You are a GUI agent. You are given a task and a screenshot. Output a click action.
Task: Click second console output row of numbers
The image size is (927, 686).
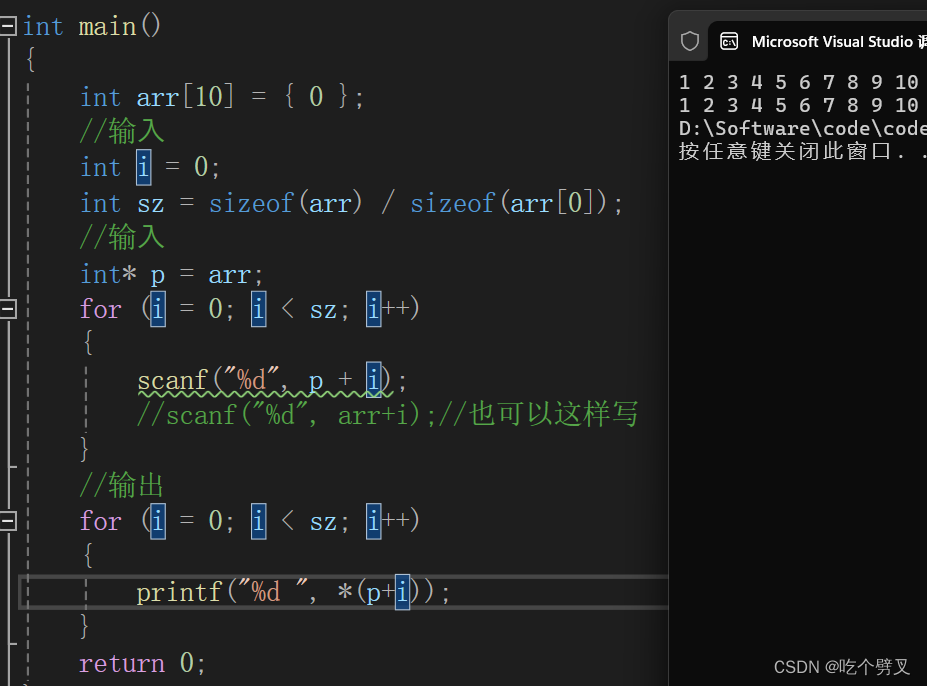pos(799,105)
